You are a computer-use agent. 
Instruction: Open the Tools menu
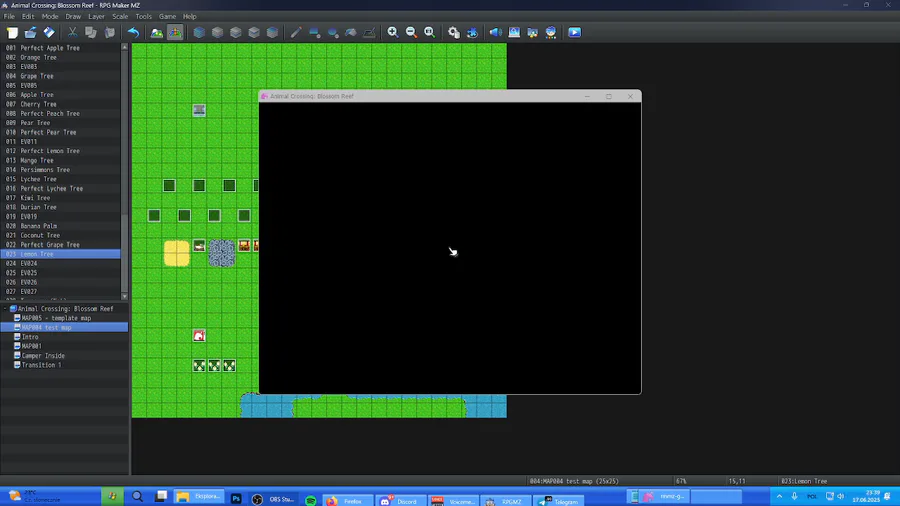tap(143, 17)
